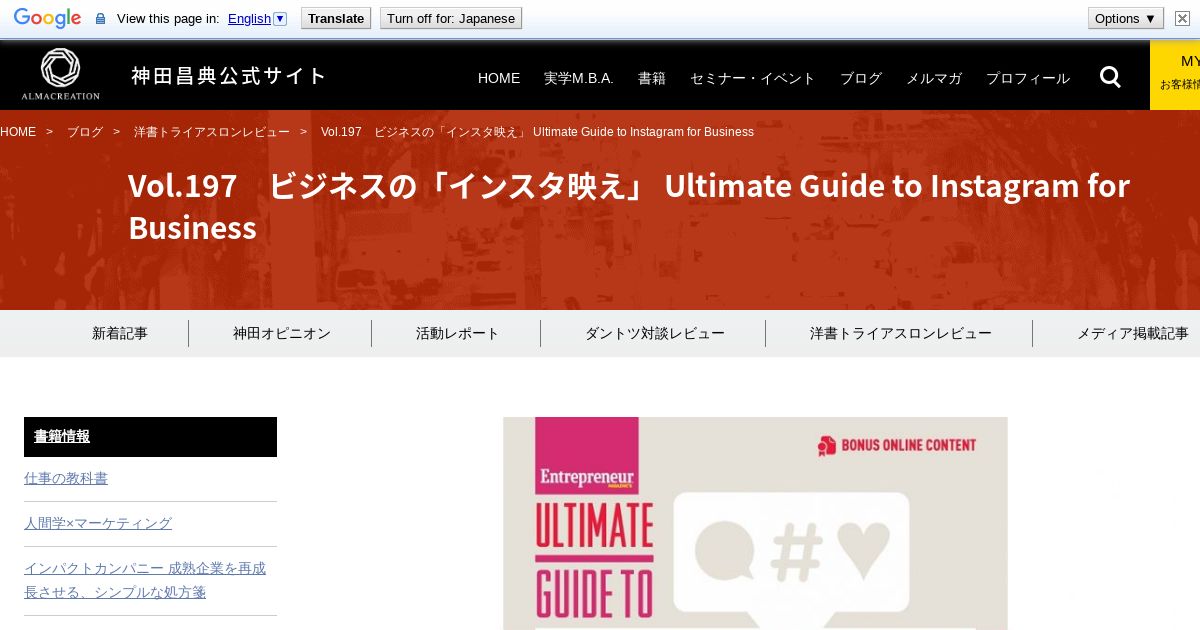Select the 神田オピニオン tab
The width and height of the screenshot is (1200, 630).
[x=282, y=333]
